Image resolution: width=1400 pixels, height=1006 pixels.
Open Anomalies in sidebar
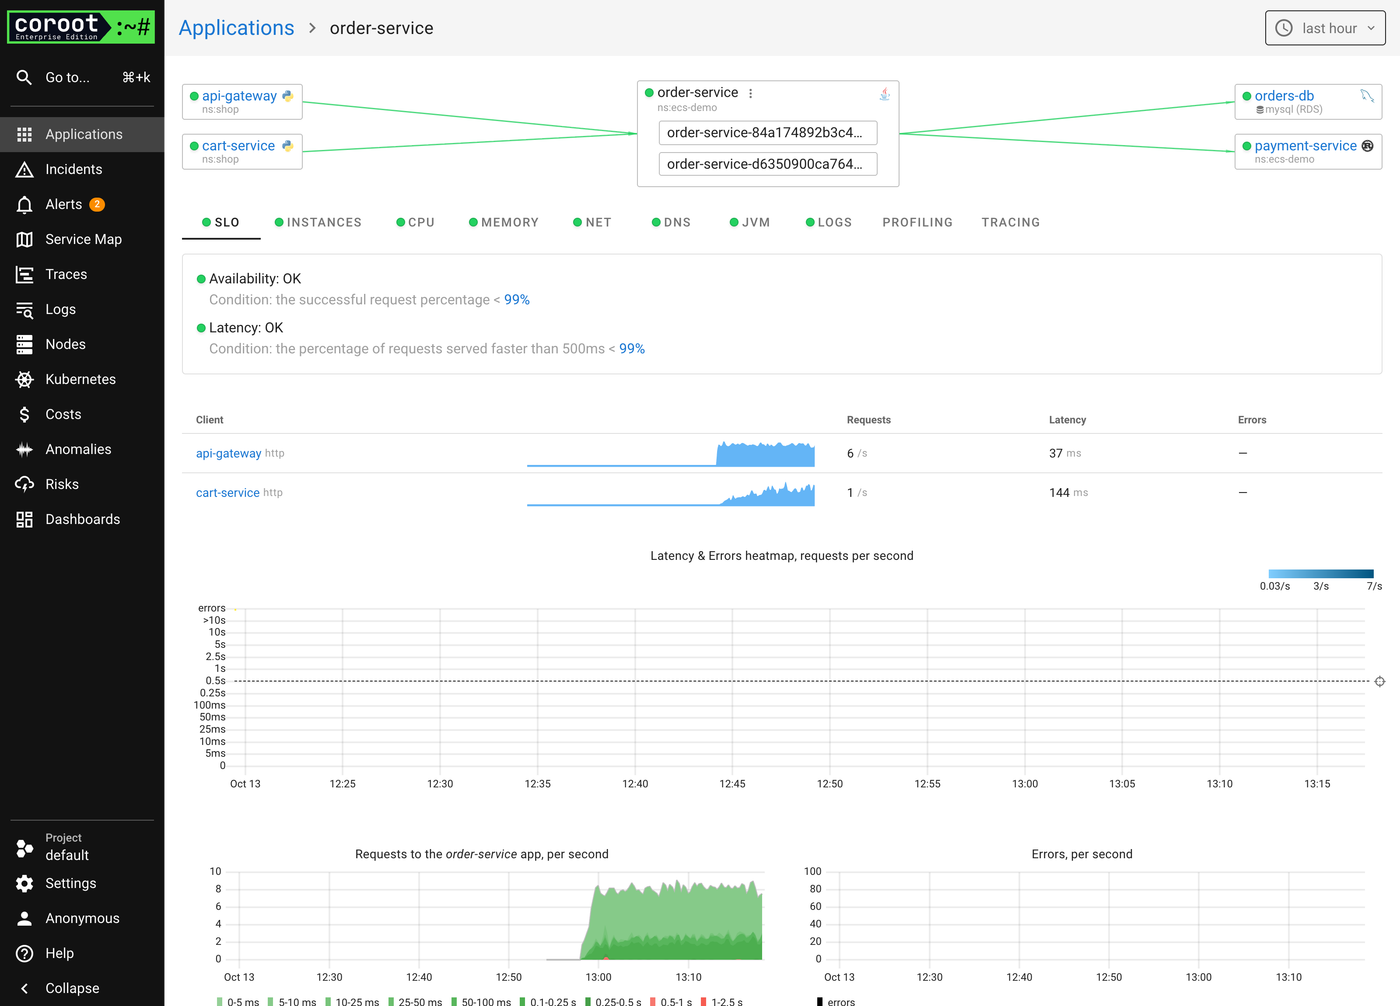pos(82,449)
